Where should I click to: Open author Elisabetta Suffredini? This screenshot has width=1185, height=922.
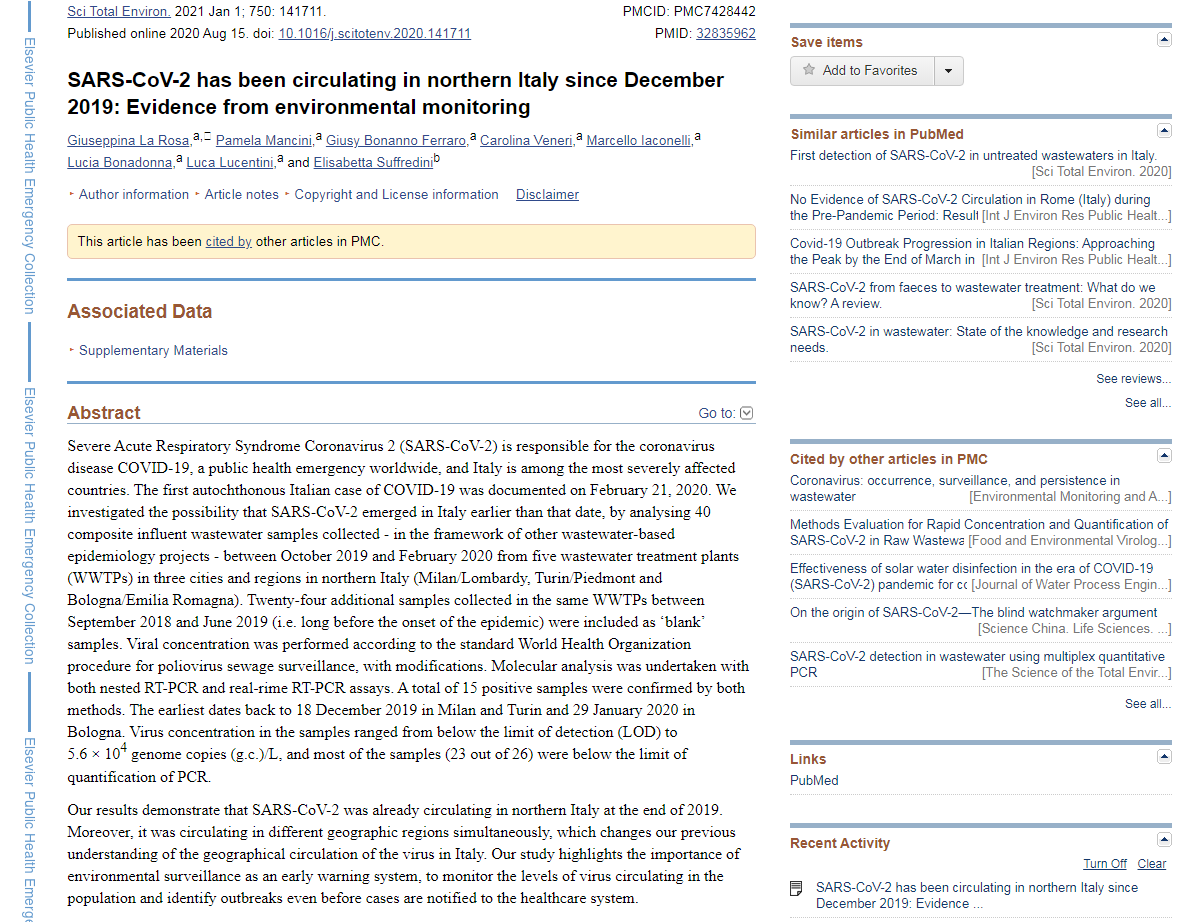point(373,162)
